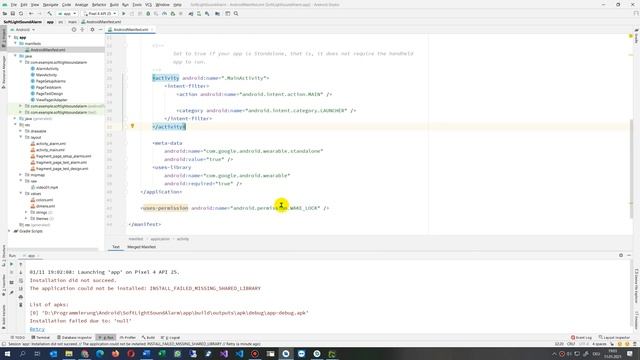Click the Windows Start button
Viewport: 640px width, 360px height.
[x=7, y=353]
